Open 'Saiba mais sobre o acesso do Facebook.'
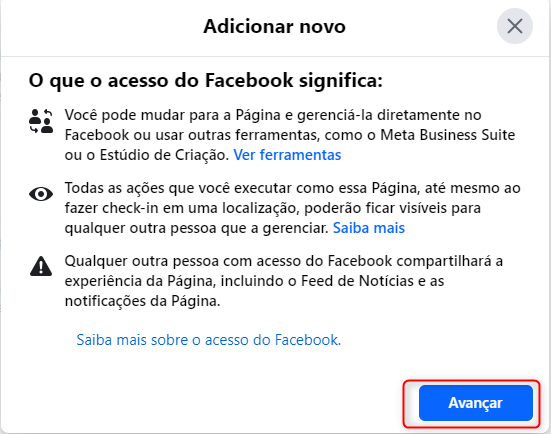Image resolution: width=551 pixels, height=434 pixels. (x=209, y=340)
